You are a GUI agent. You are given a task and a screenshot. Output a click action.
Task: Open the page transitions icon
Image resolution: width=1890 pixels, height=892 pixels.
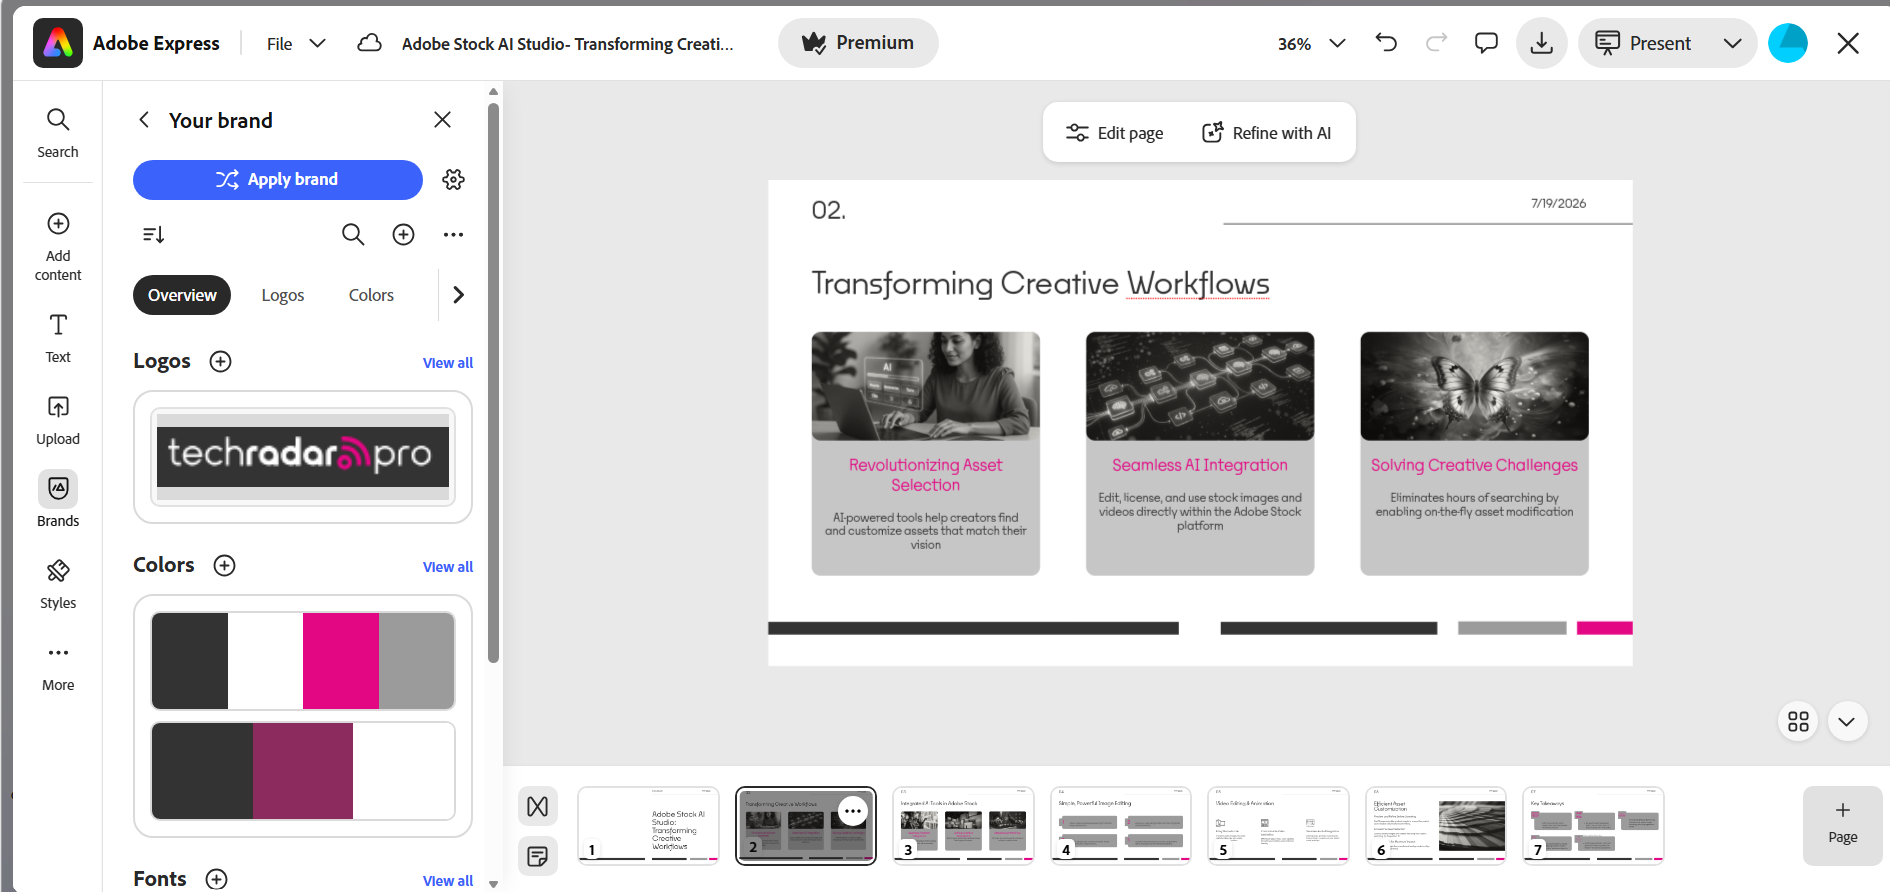(538, 806)
